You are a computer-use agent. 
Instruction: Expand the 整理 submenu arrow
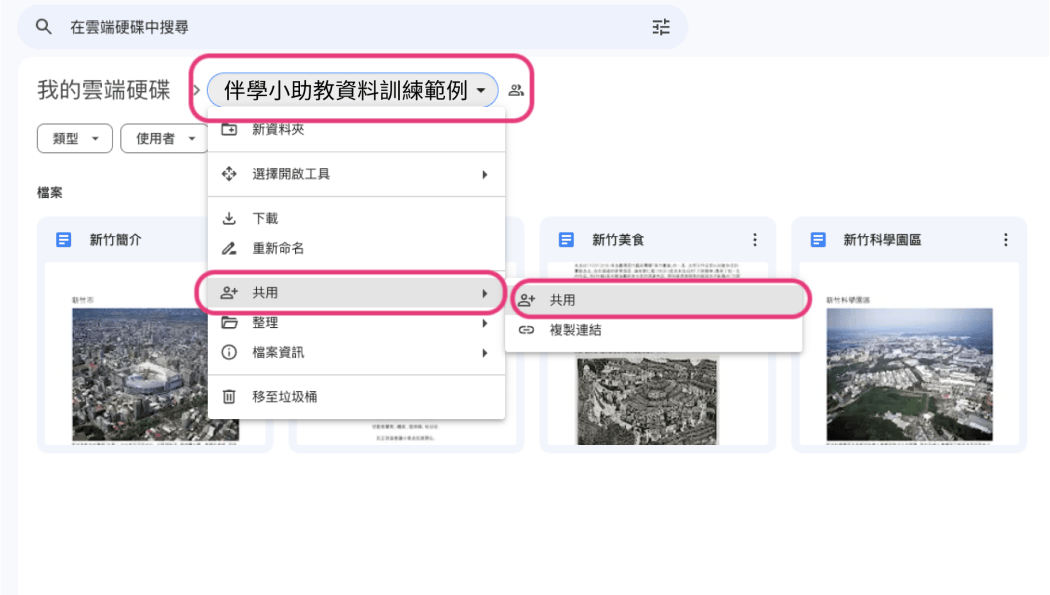(485, 323)
